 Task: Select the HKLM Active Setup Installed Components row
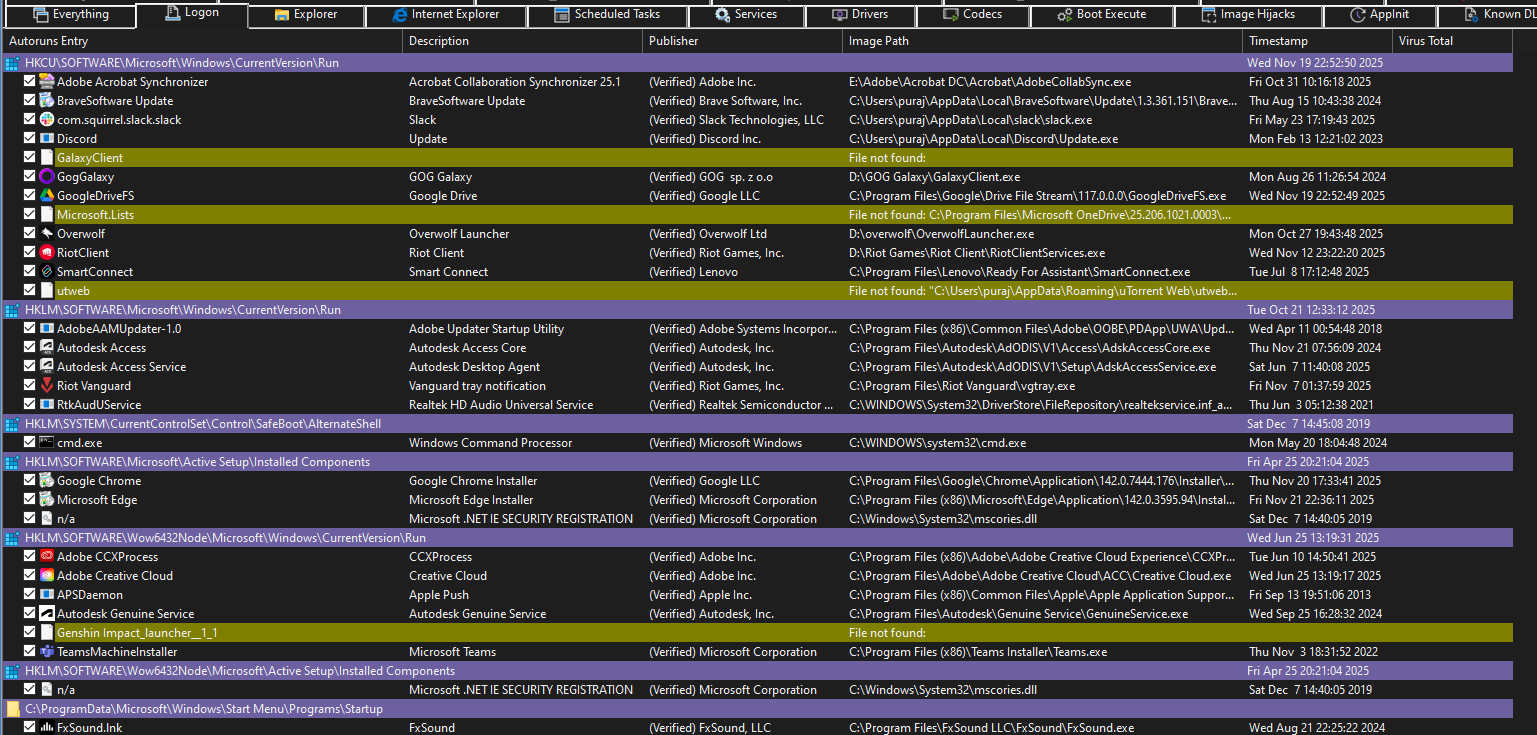(757, 462)
